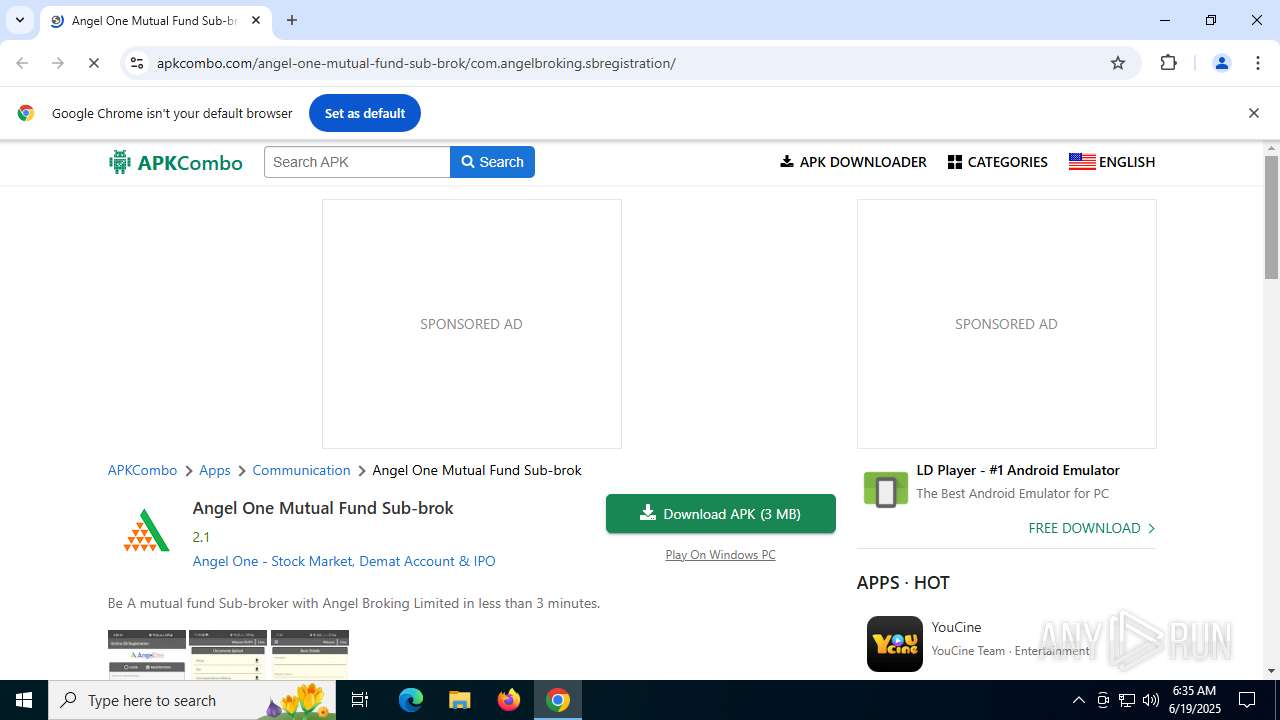Click the Angel One app logo icon
The height and width of the screenshot is (720, 1280).
(146, 531)
